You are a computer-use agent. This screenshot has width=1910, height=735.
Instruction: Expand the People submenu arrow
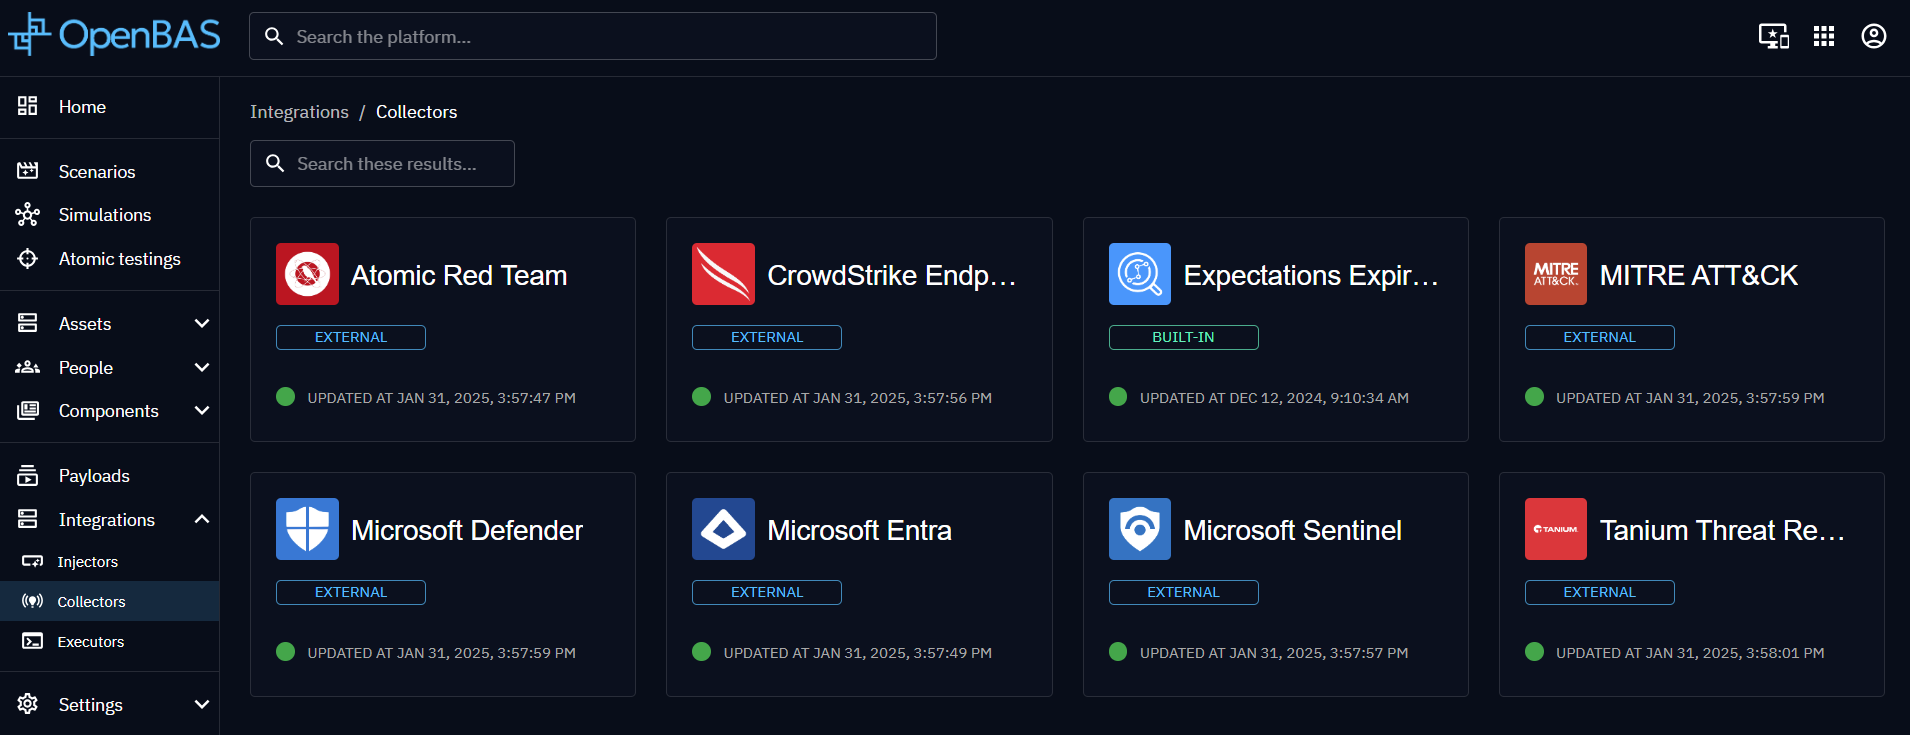pos(201,368)
